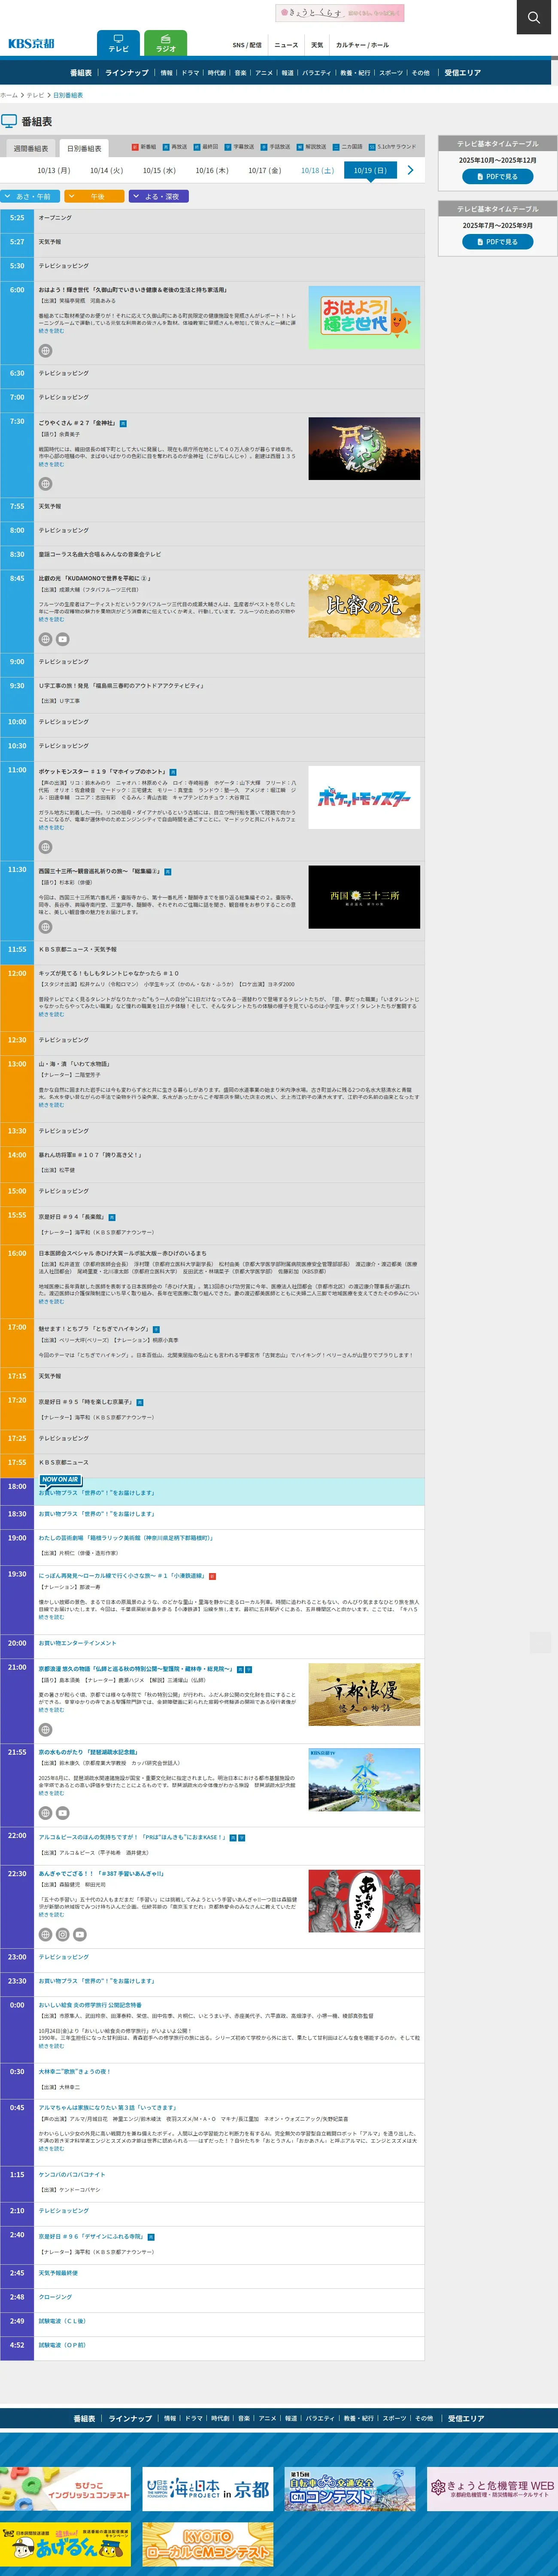Expand 続きを読む for 京都浪漫 悠久の物語
The width and height of the screenshot is (558, 2576).
tap(51, 1710)
